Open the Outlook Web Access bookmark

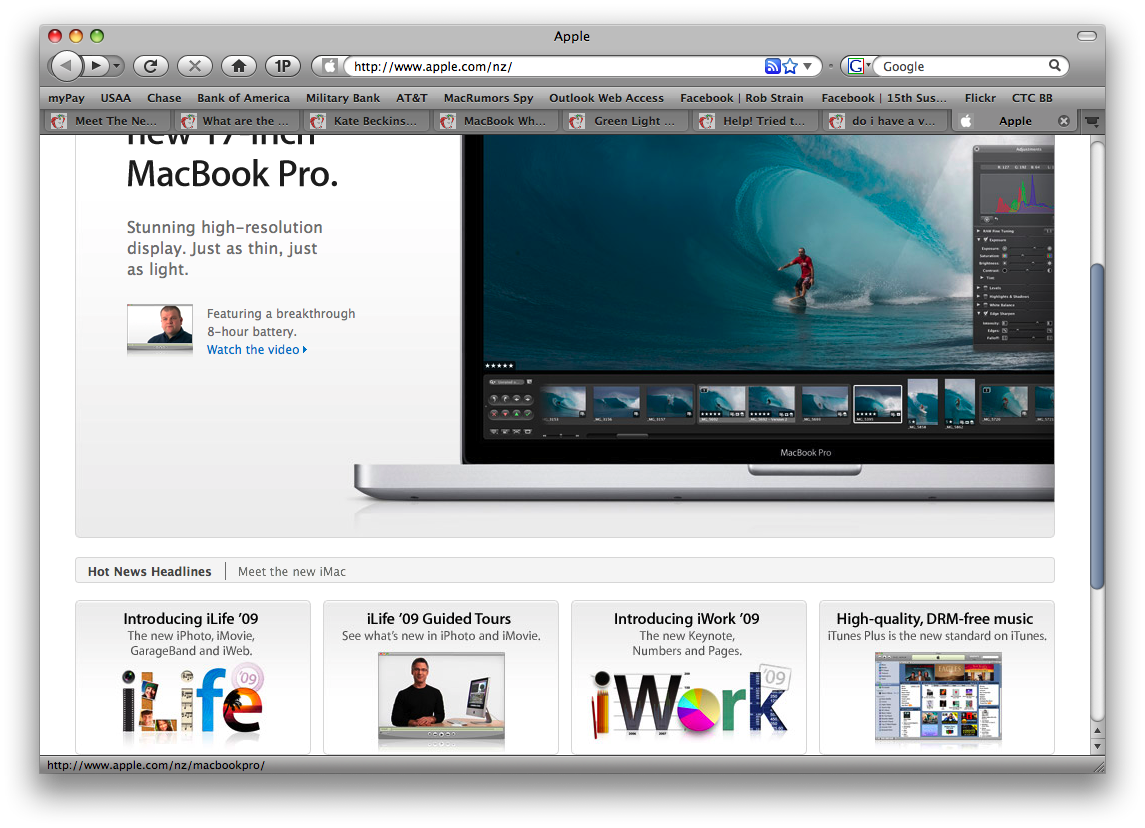[x=606, y=98]
